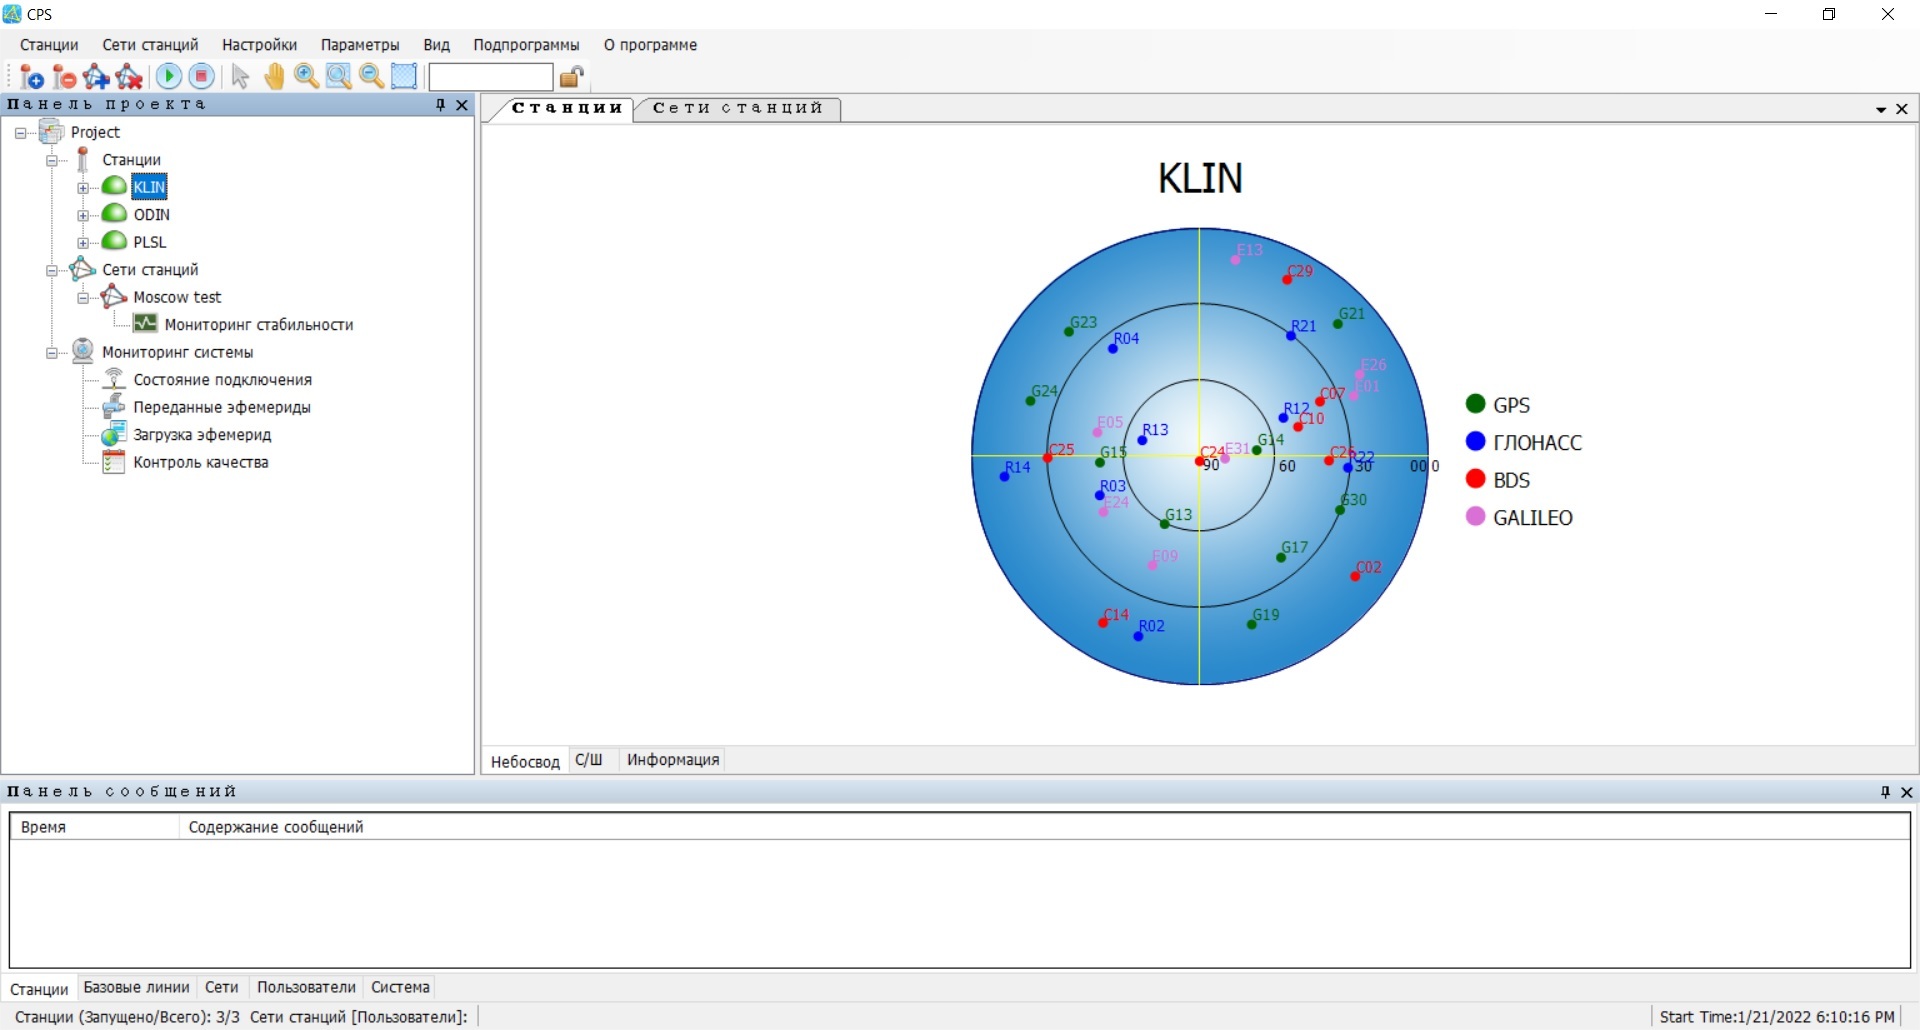
Task: Open the tab list dropdown arrow
Action: 1881,109
